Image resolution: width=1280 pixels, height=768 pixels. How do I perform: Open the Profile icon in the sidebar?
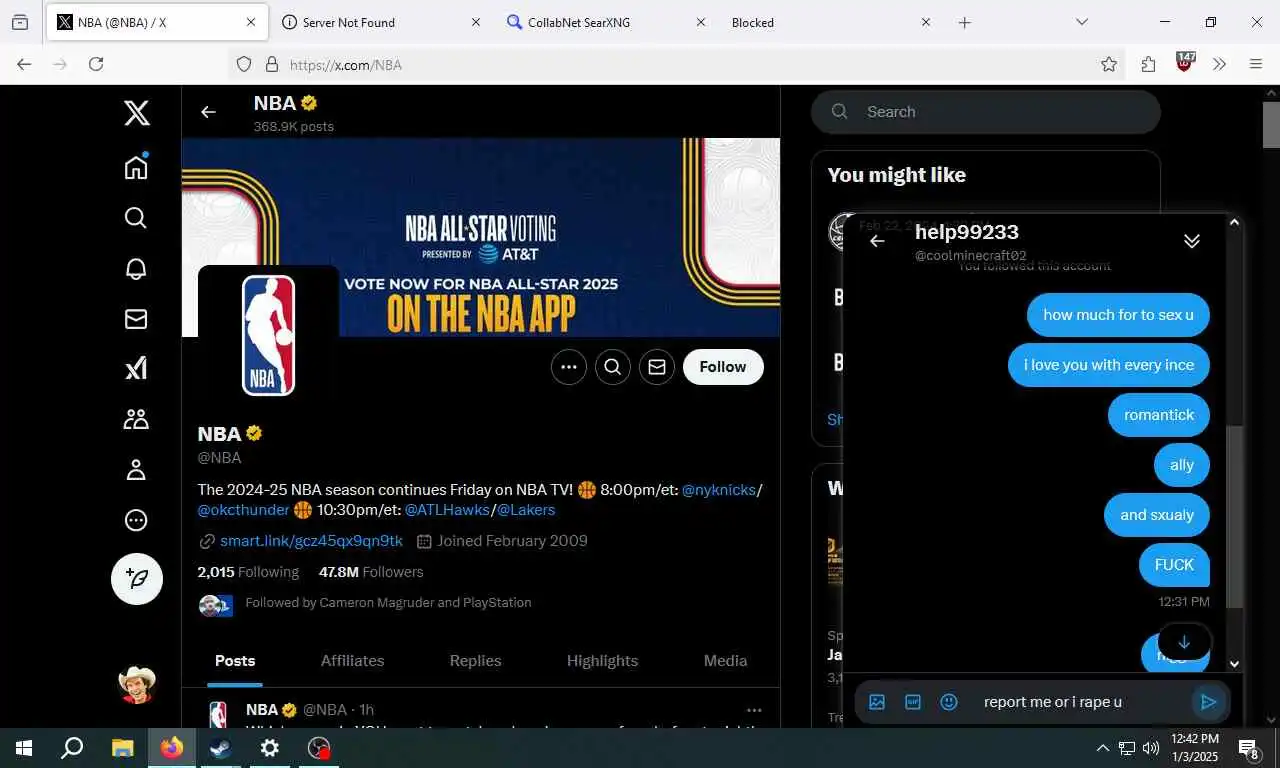tap(136, 469)
